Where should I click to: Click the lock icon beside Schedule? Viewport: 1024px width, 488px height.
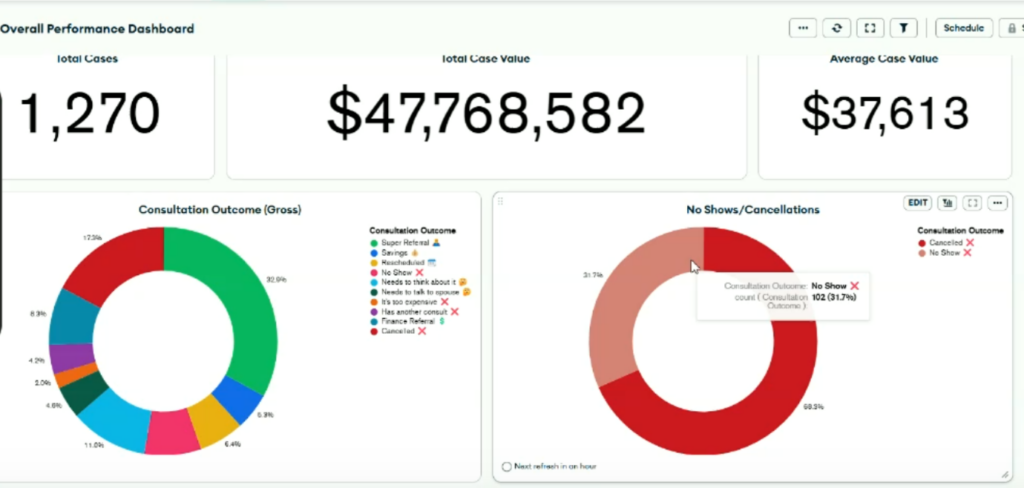[1012, 28]
